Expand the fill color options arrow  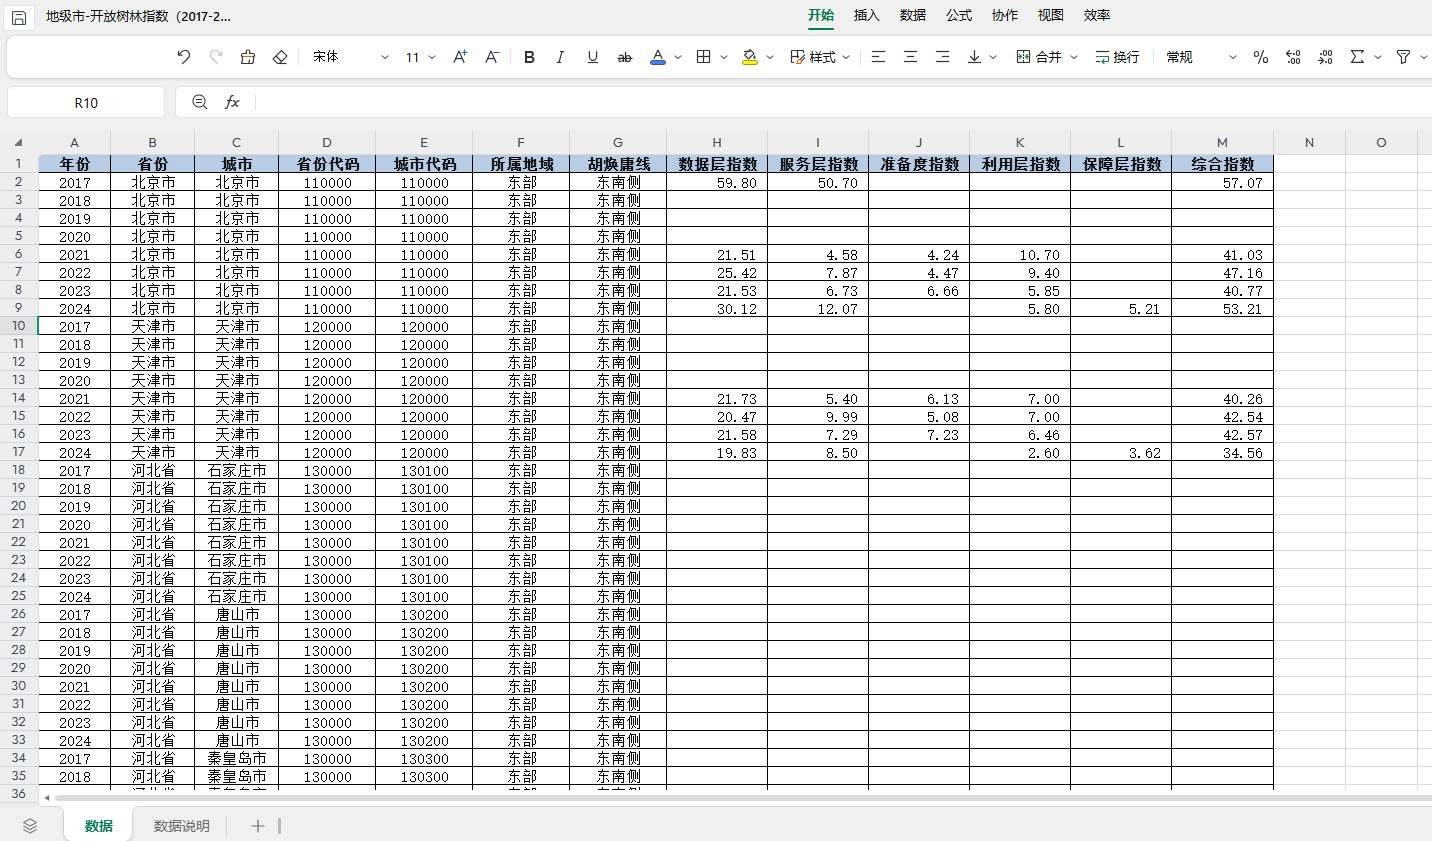(x=770, y=57)
